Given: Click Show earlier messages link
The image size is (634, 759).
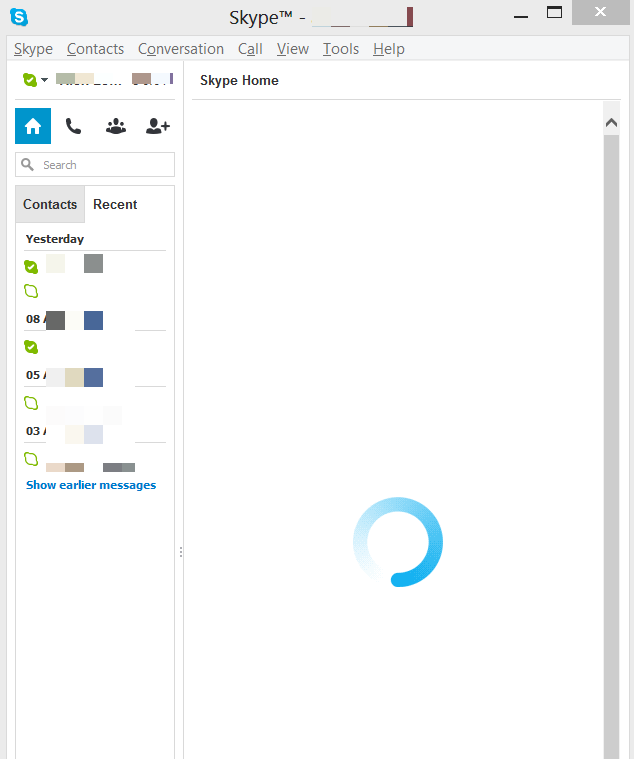Looking at the screenshot, I should 91,485.
